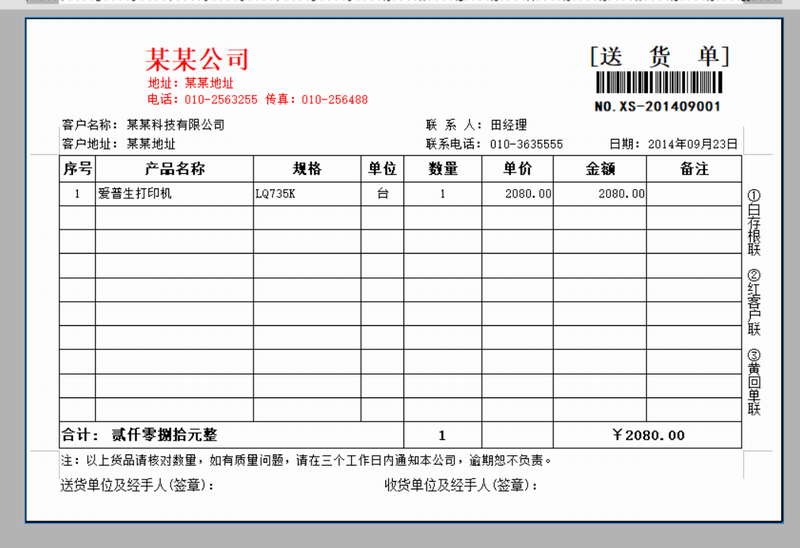Select the LQ735K specification cell
Viewport: 800px width, 548px height.
(275, 194)
